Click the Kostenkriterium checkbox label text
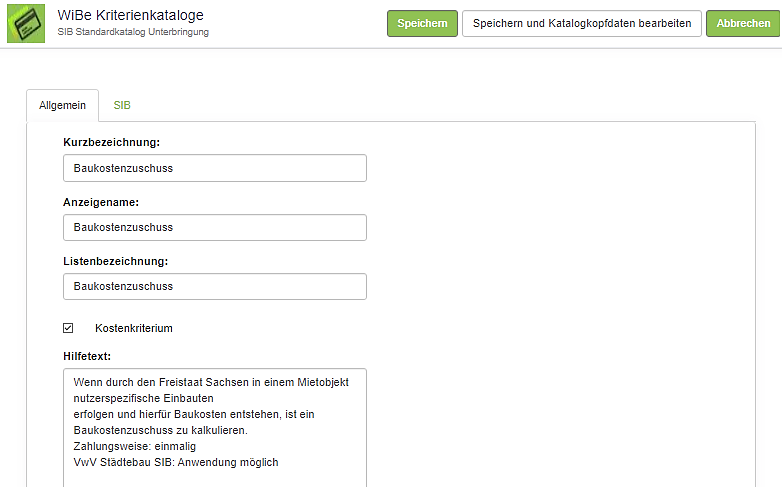 [x=134, y=328]
